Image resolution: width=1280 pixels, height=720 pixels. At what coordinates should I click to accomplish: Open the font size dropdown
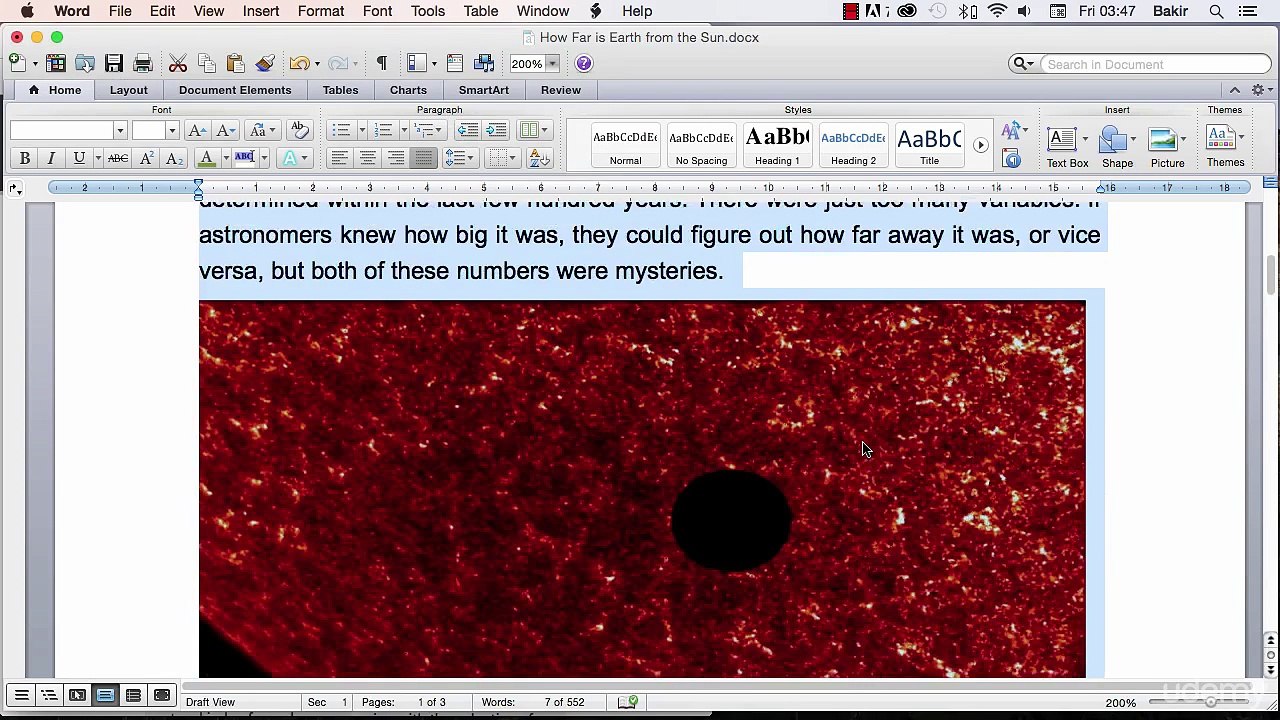click(171, 131)
